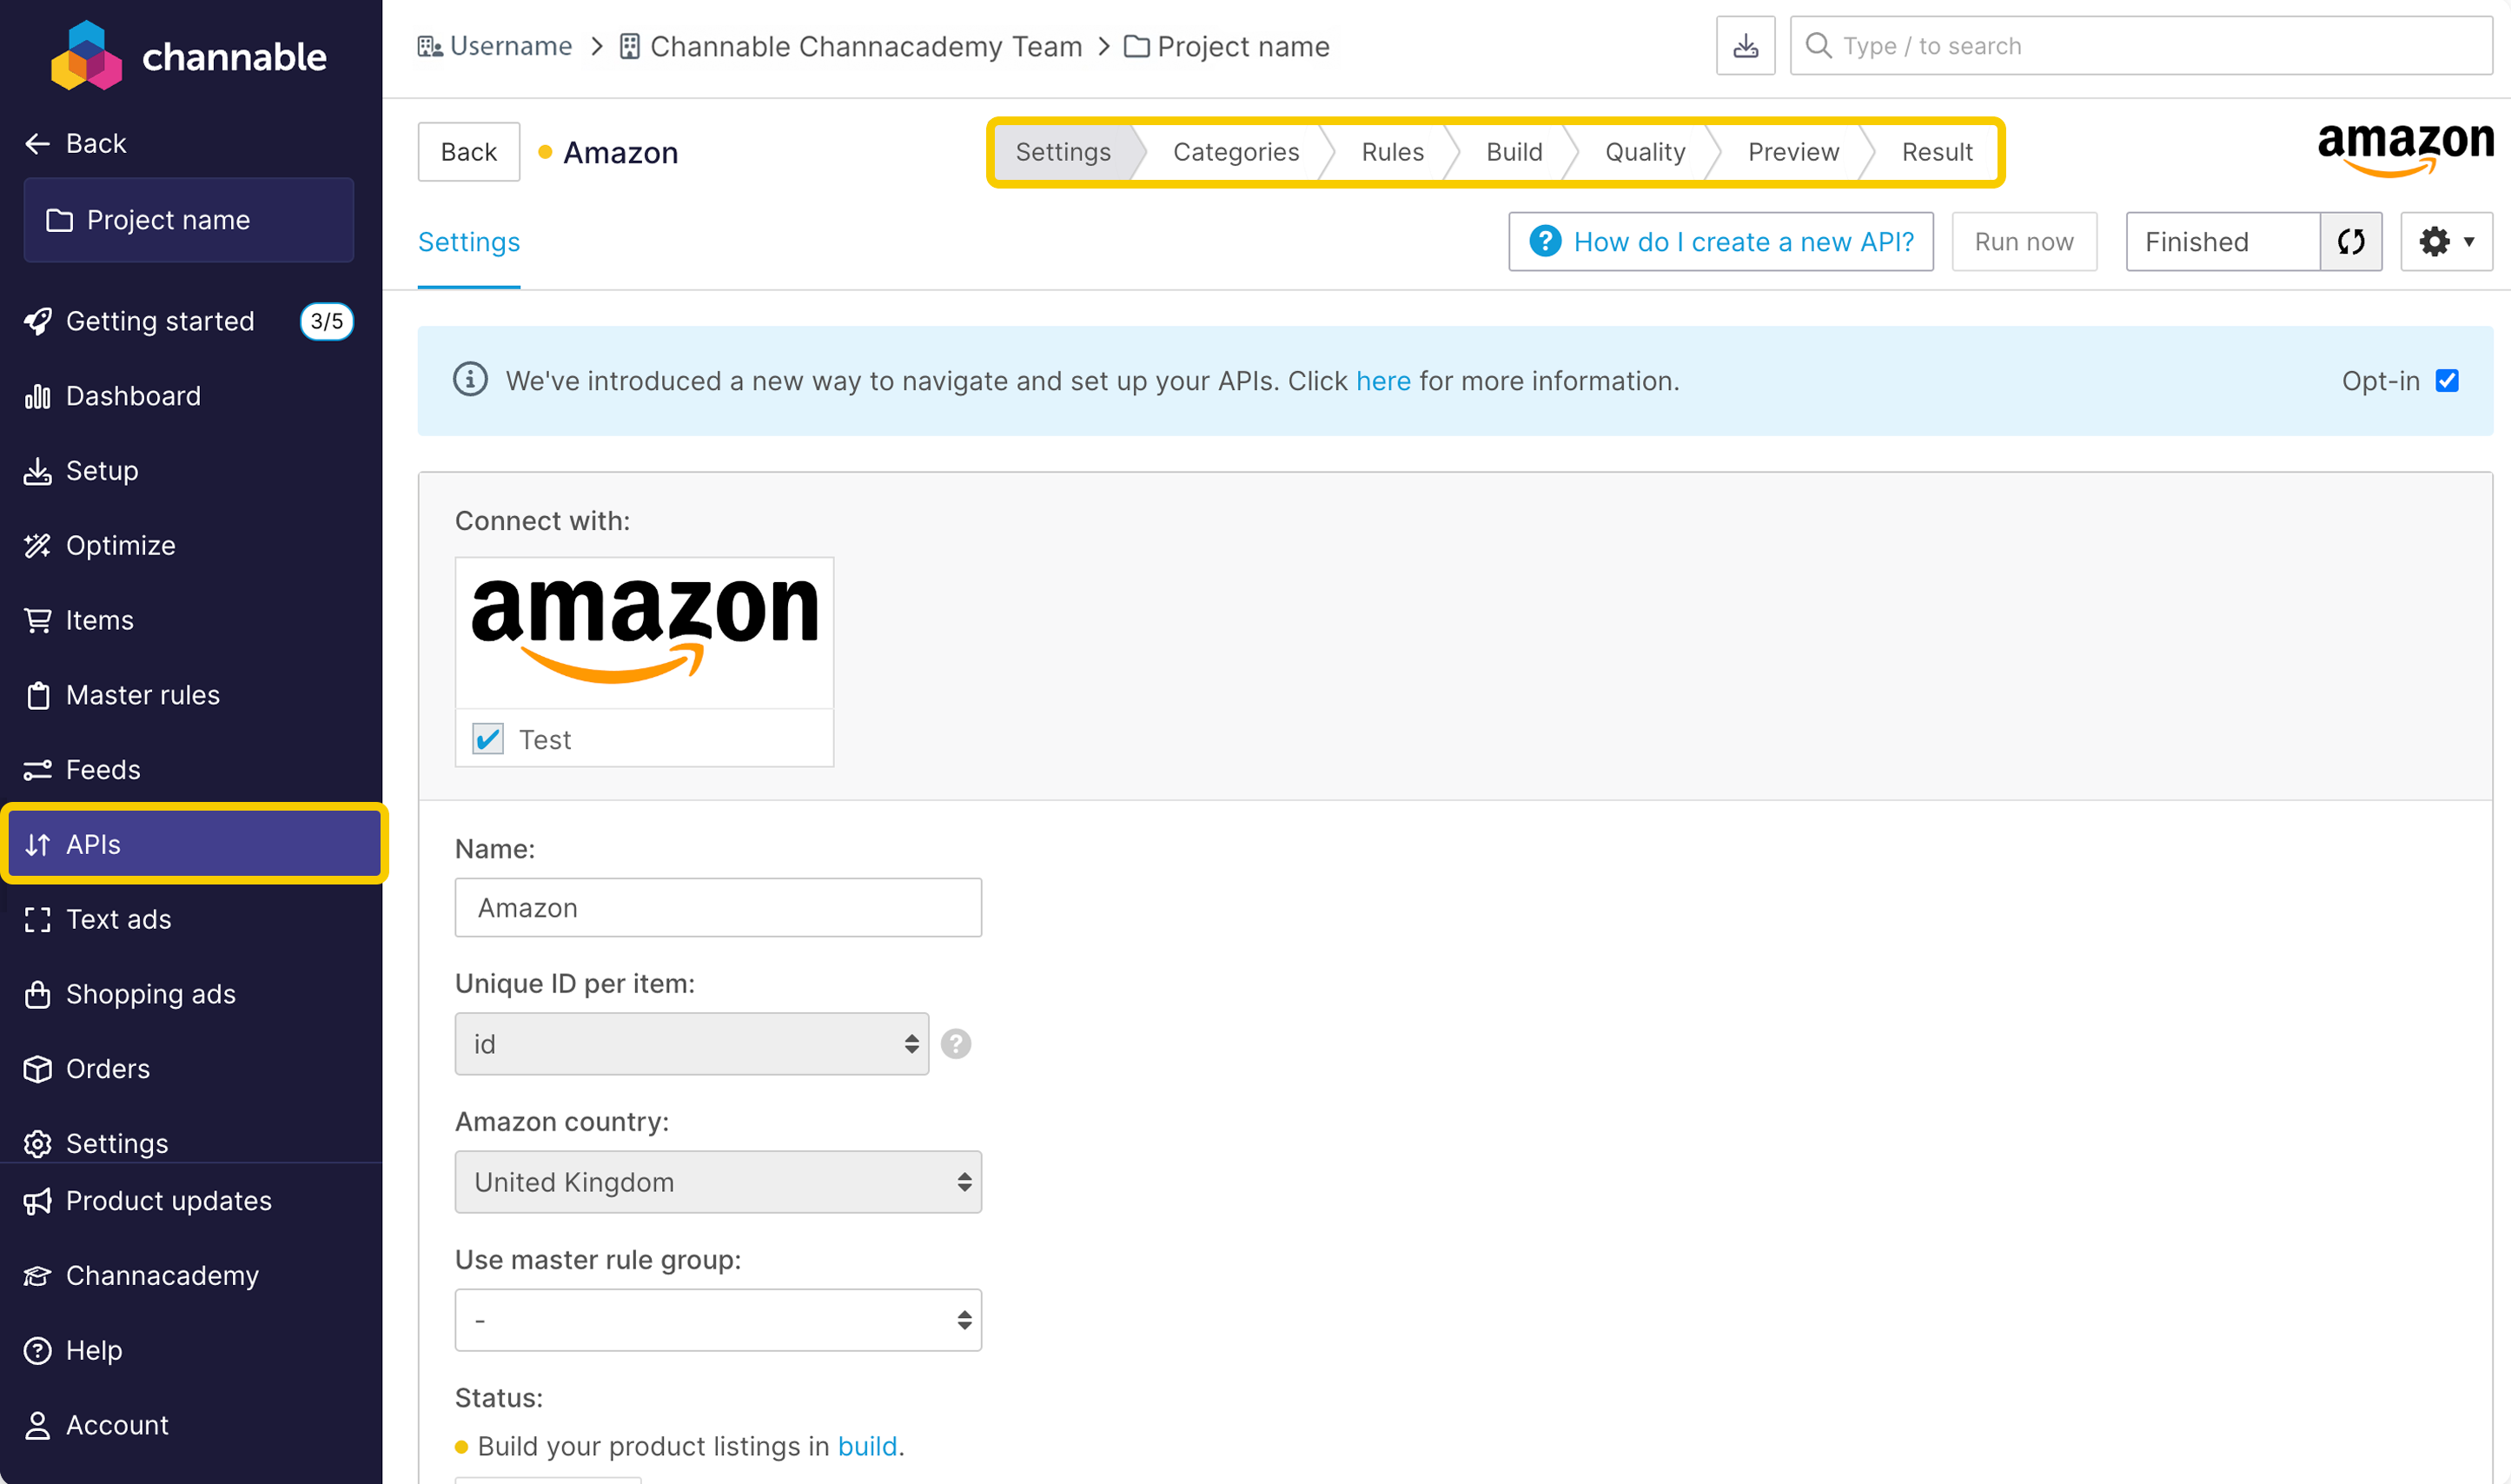This screenshot has height=1484, width=2511.
Task: Toggle the Test connection checkbox
Action: click(x=488, y=740)
